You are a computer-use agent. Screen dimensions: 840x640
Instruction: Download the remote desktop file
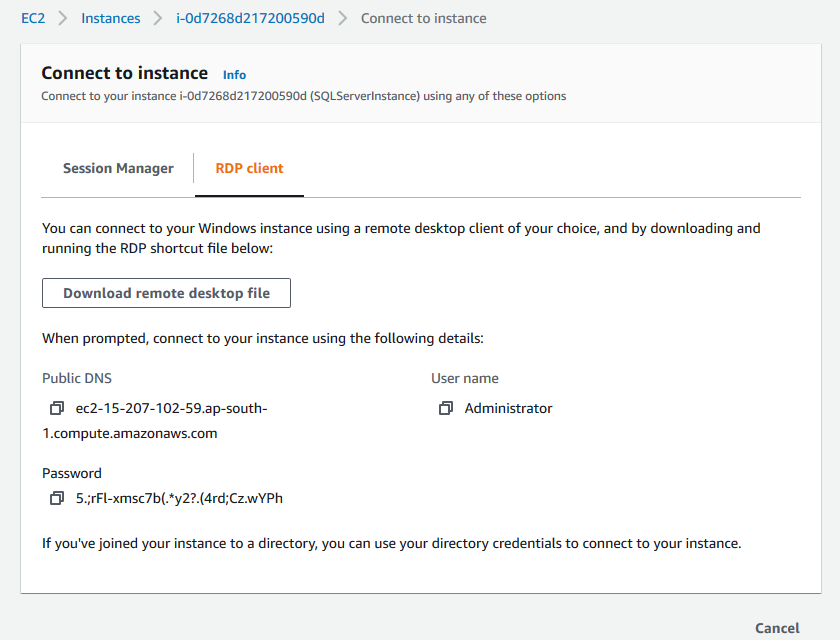[x=166, y=294]
